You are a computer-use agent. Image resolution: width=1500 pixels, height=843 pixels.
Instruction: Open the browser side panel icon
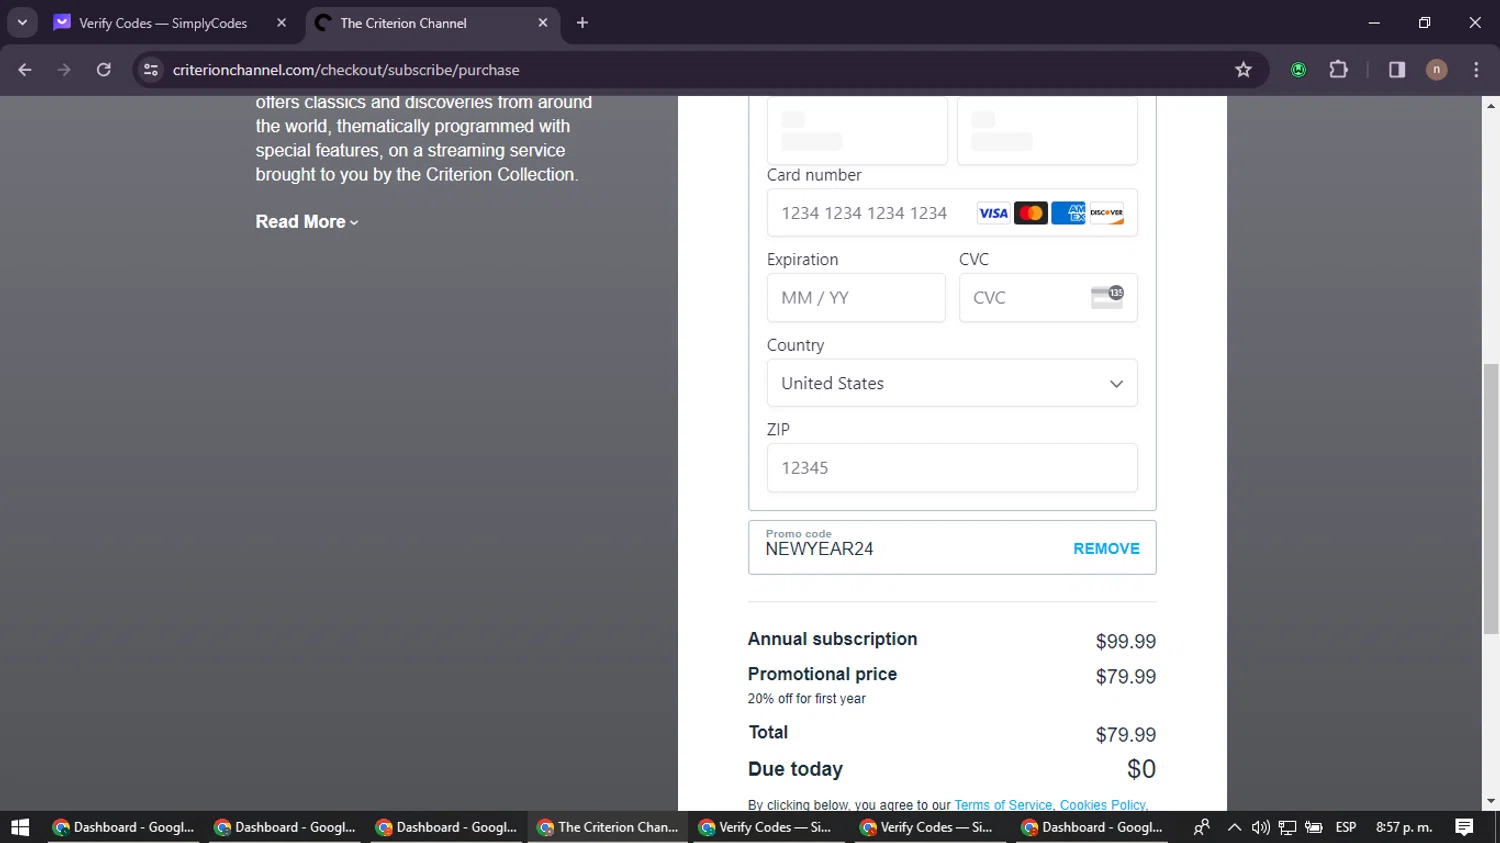[x=1397, y=70]
